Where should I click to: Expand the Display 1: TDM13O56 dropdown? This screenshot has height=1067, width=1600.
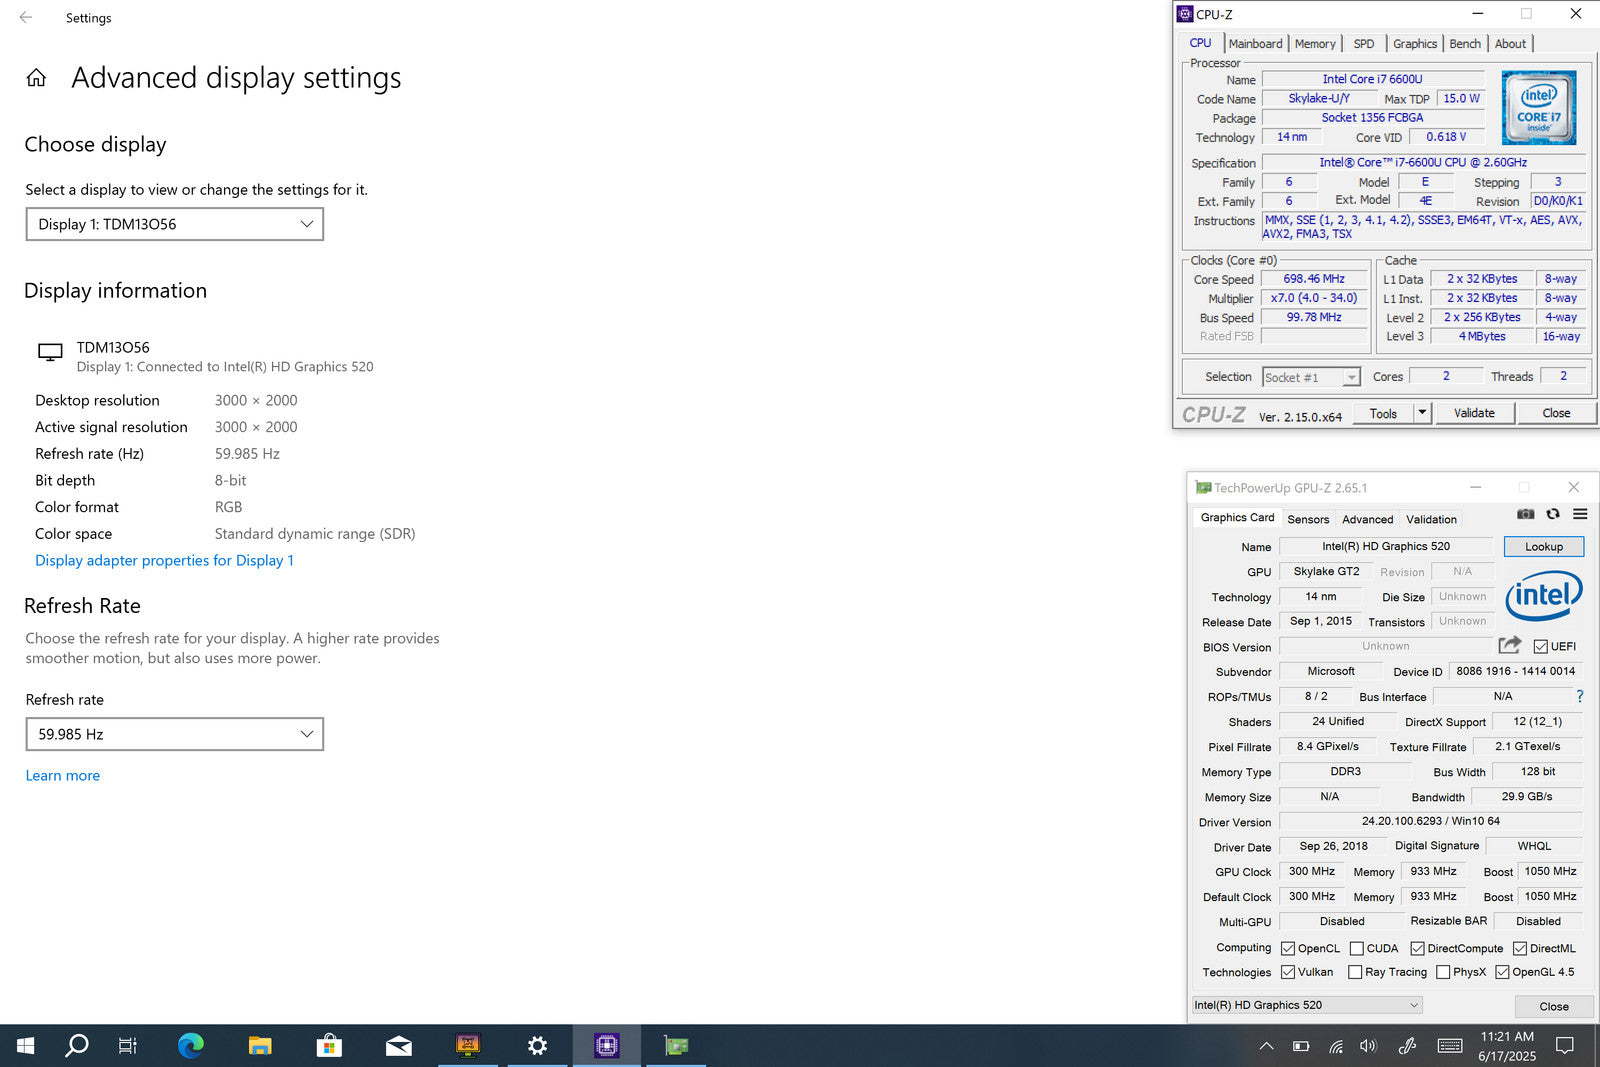(175, 224)
